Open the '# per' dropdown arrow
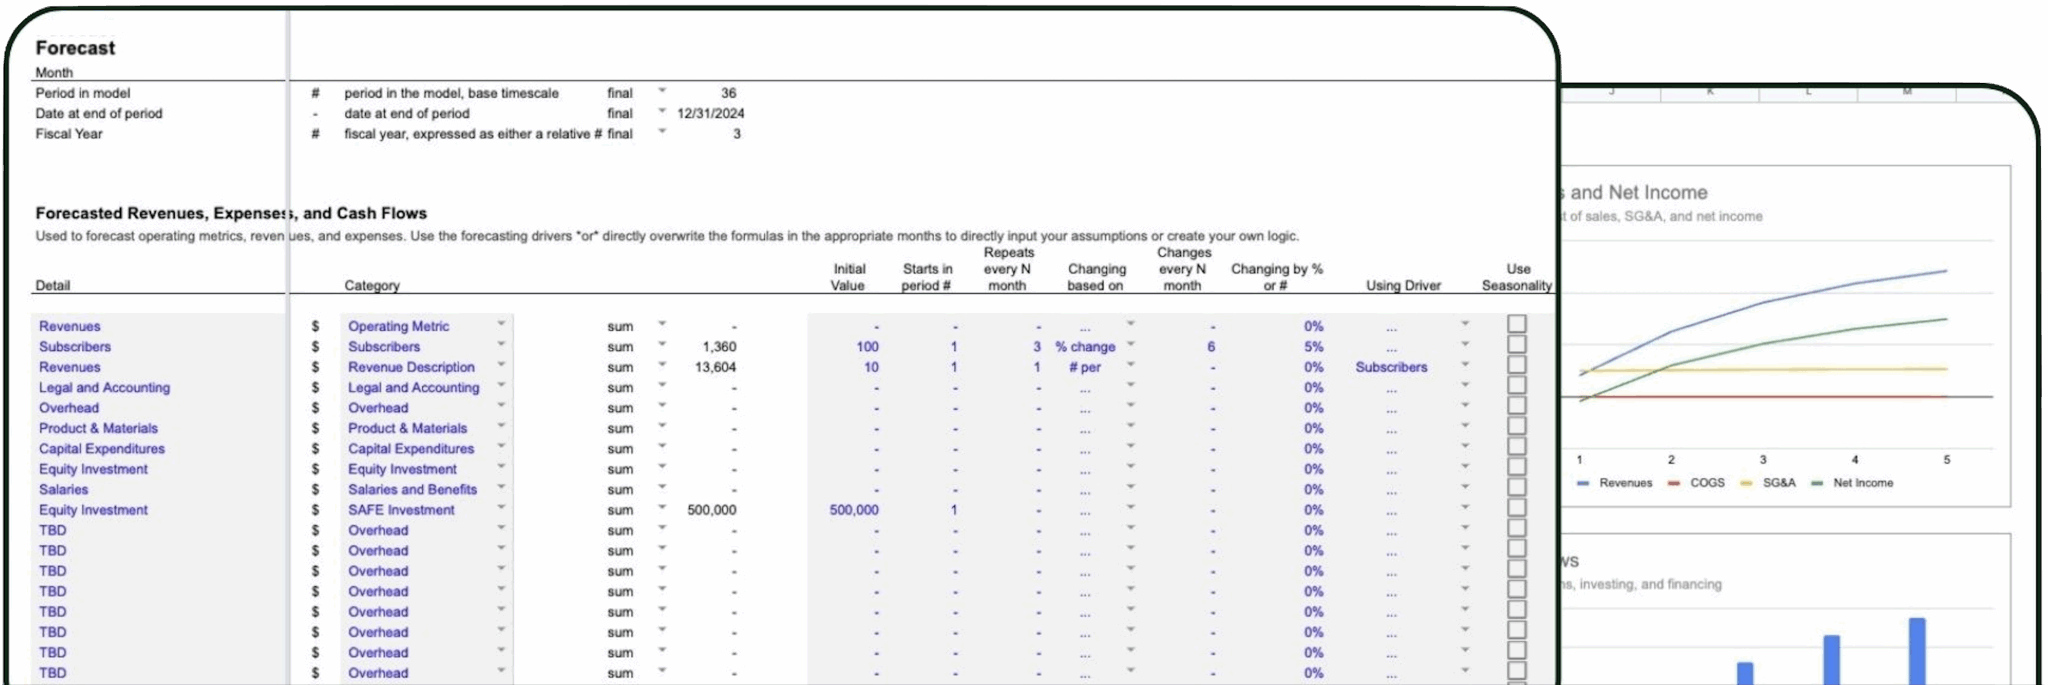This screenshot has height=685, width=2048. tap(1130, 365)
